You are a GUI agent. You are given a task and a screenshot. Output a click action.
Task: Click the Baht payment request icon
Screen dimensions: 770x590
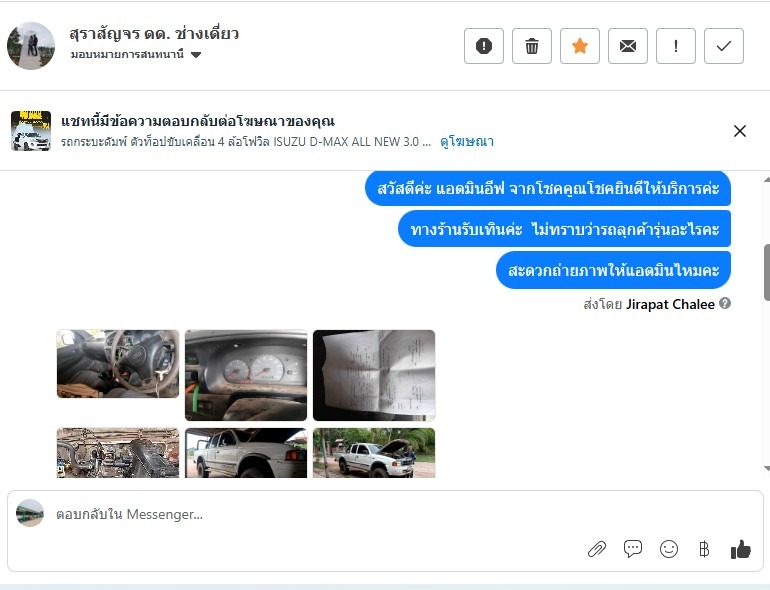pyautogui.click(x=704, y=549)
